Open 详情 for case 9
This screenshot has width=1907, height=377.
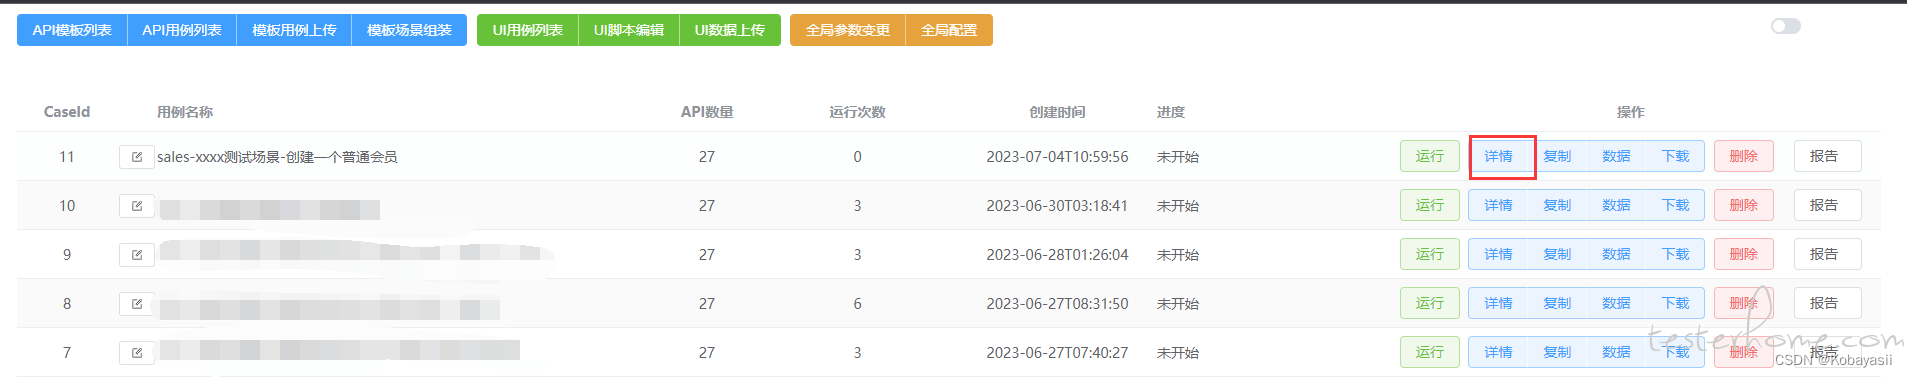(x=1498, y=254)
